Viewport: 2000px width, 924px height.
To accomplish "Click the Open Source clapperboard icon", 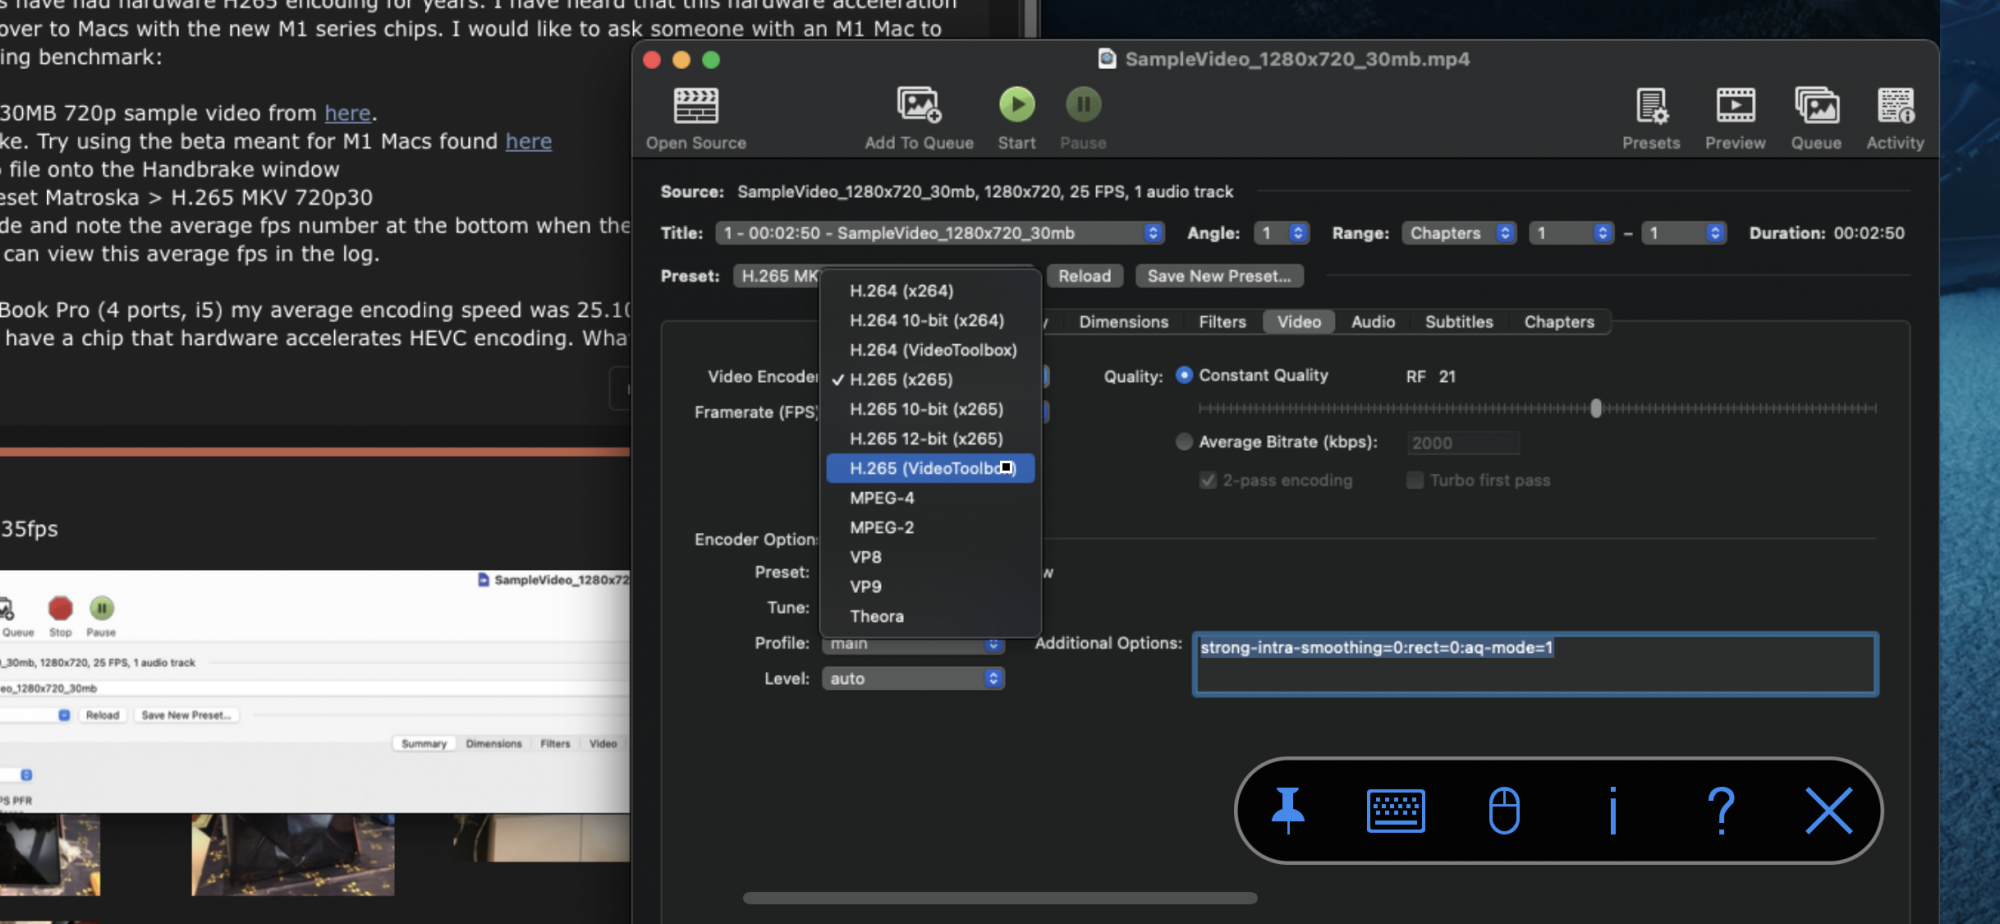I will 696,105.
